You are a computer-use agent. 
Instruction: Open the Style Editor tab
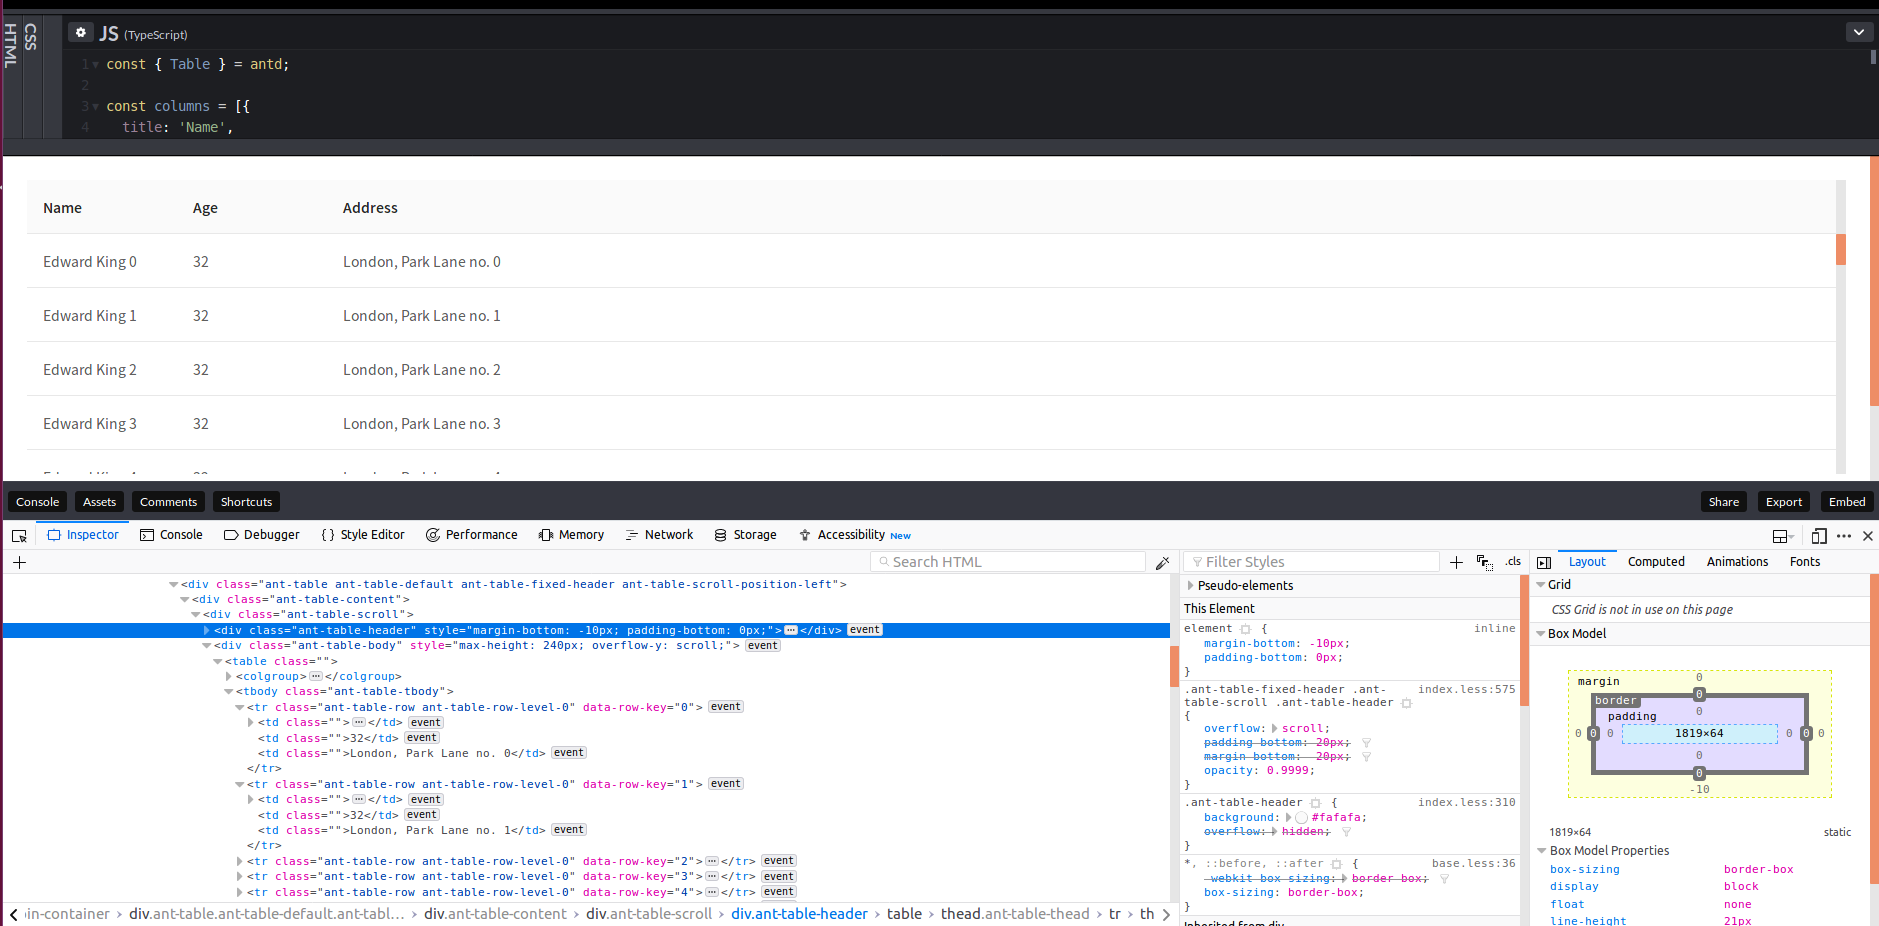point(362,535)
